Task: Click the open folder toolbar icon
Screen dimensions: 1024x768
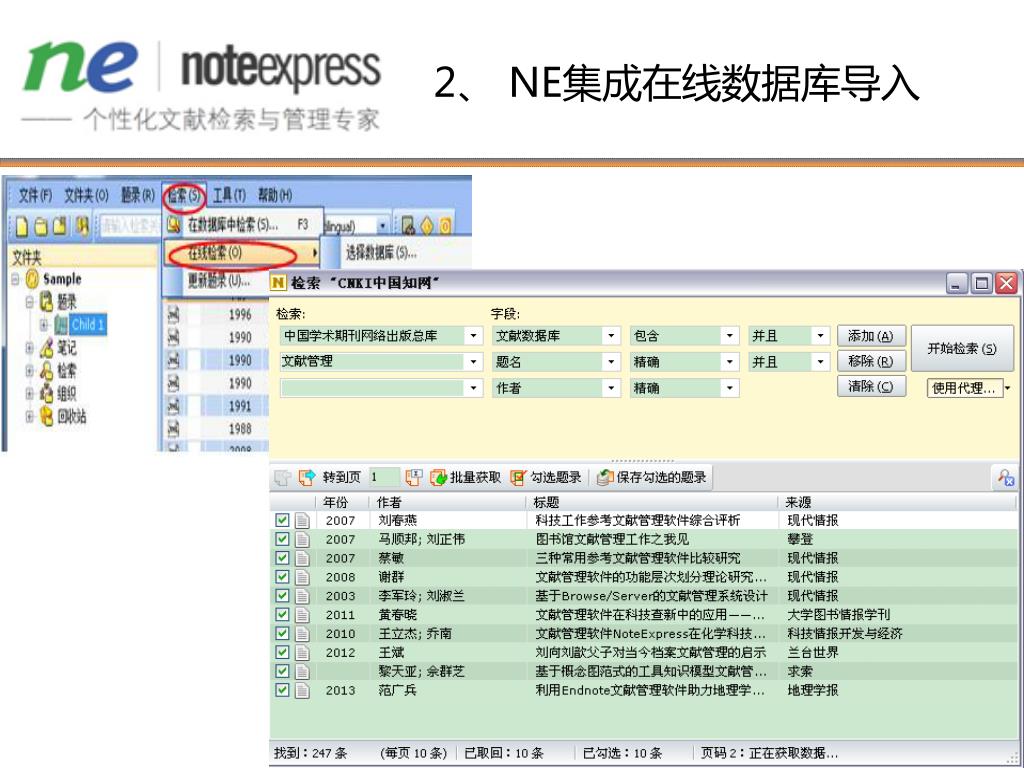Action: click(x=41, y=226)
